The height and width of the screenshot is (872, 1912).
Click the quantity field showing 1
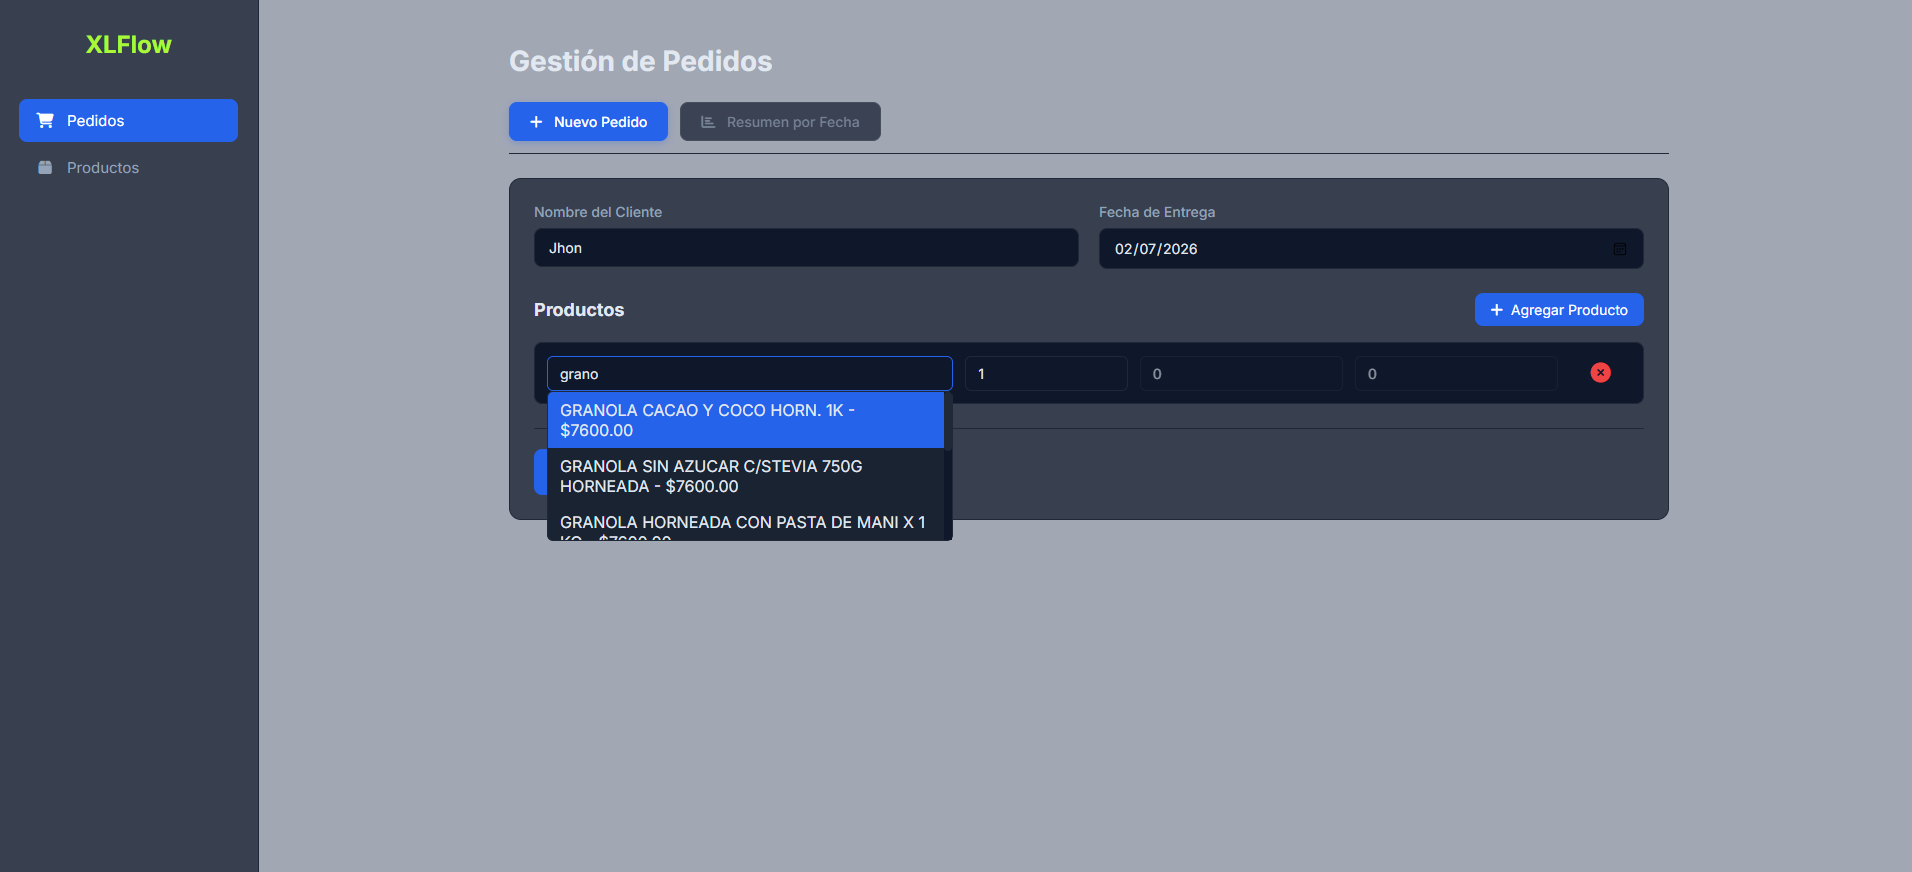pos(1046,374)
